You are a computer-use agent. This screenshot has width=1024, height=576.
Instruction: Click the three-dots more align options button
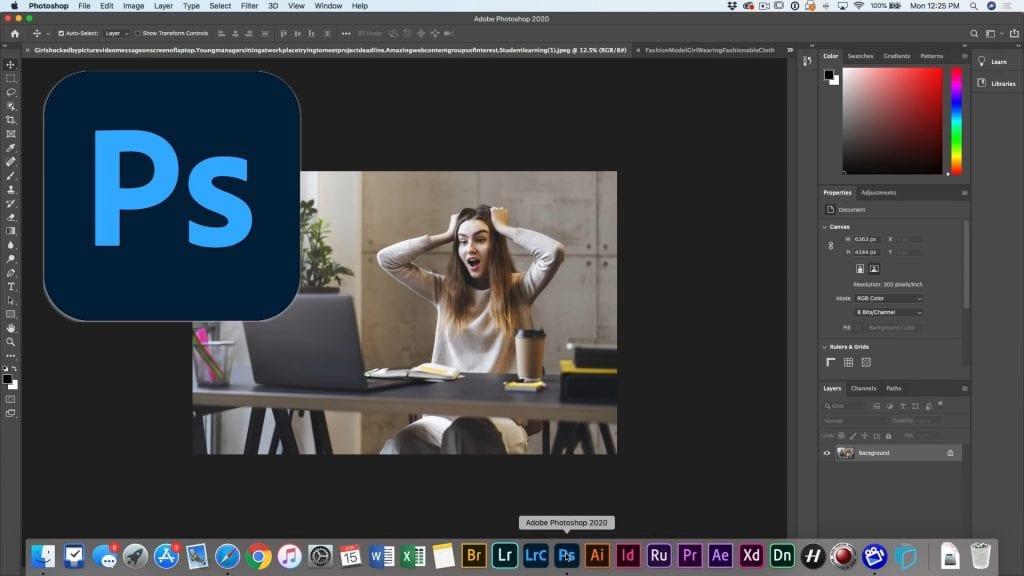coord(346,33)
